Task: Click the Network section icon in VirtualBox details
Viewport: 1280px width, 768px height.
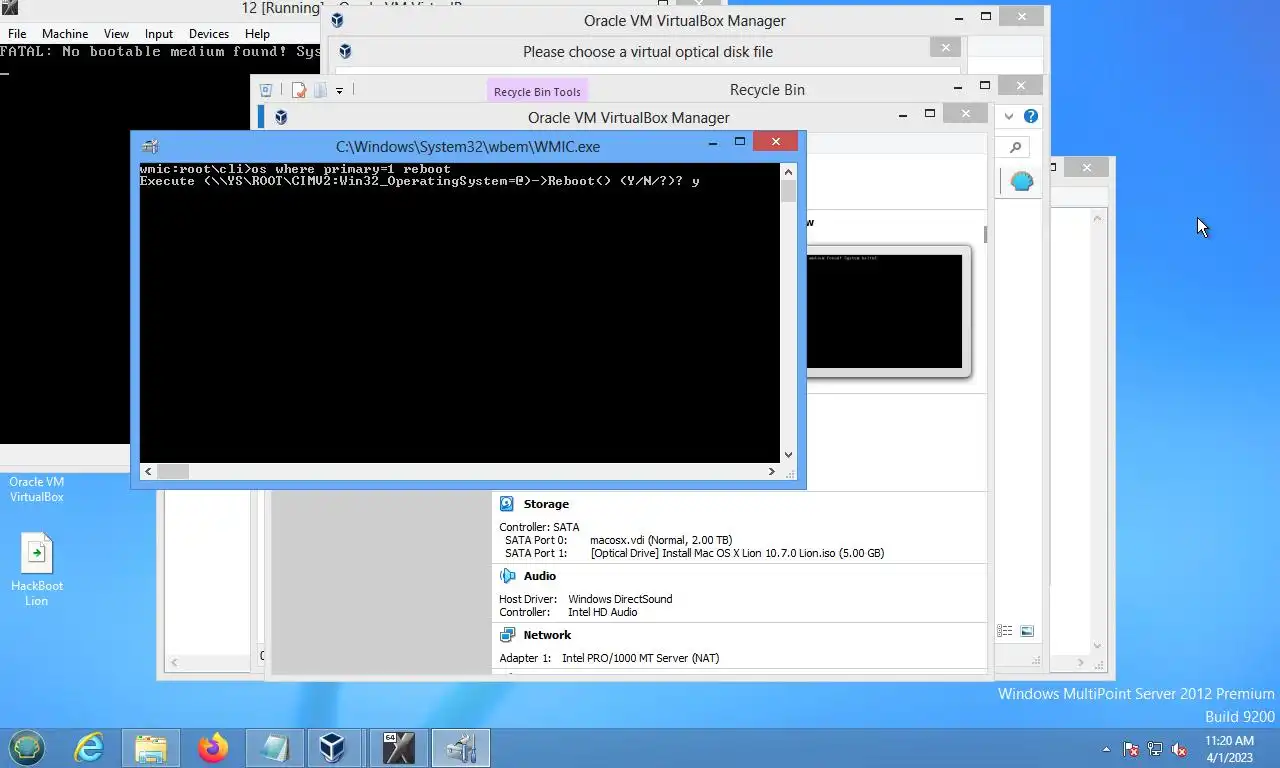Action: (507, 635)
